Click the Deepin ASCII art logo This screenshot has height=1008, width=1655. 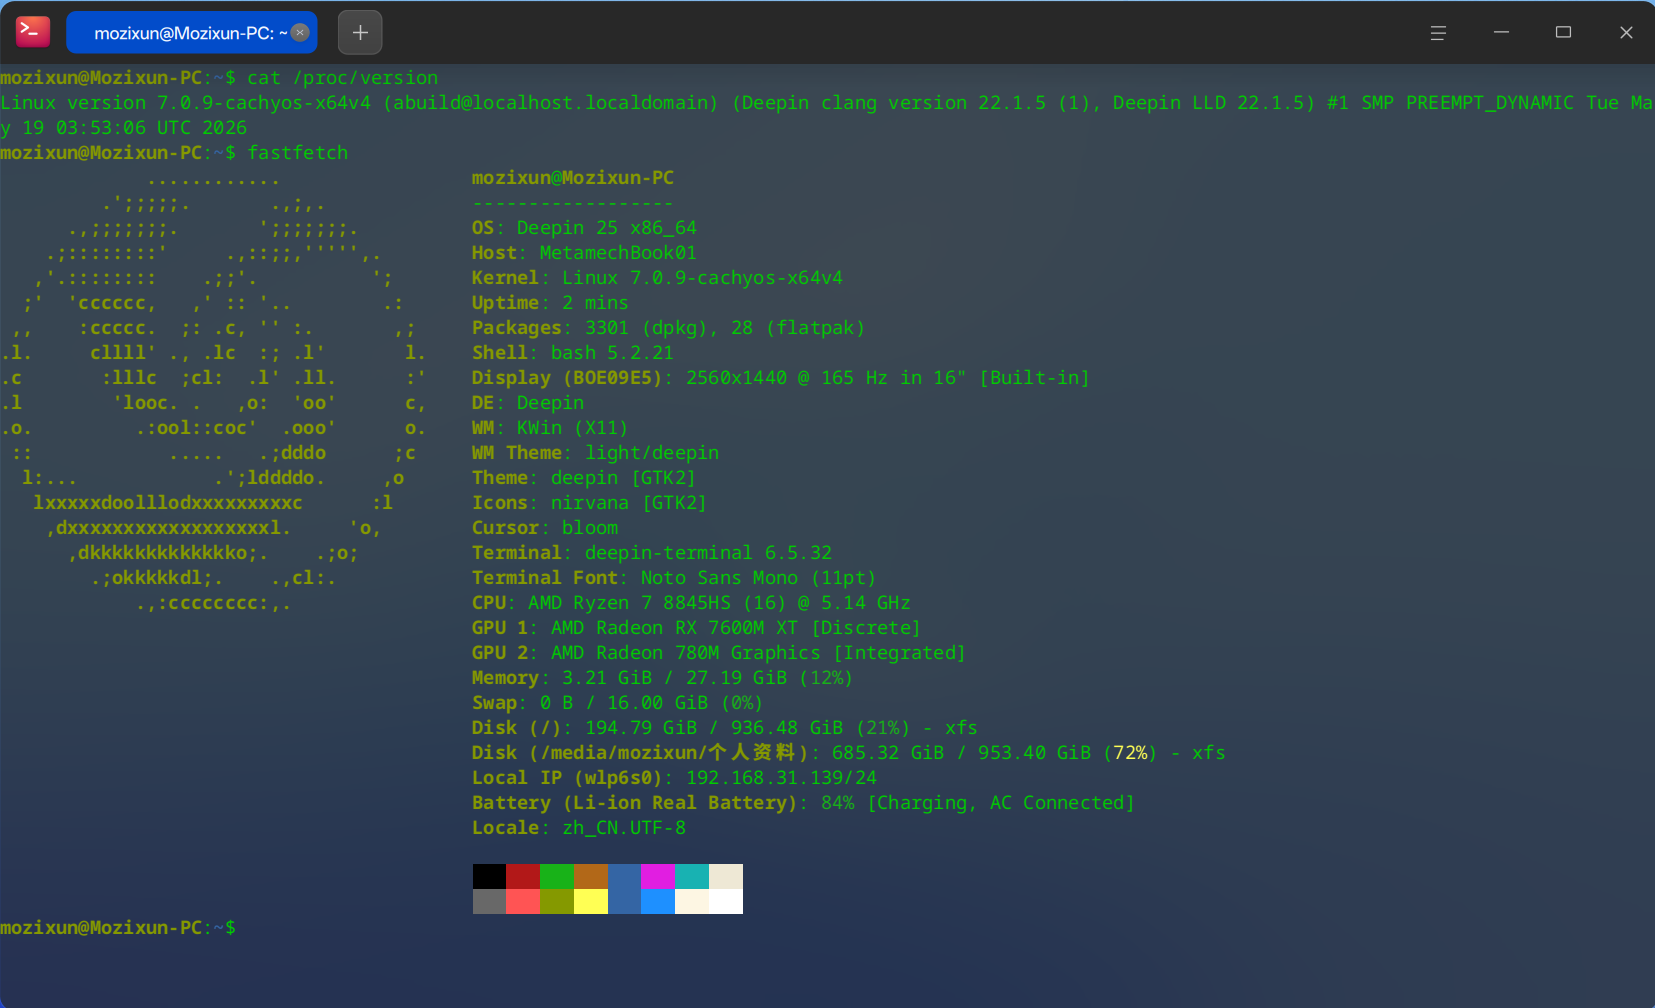point(214,391)
